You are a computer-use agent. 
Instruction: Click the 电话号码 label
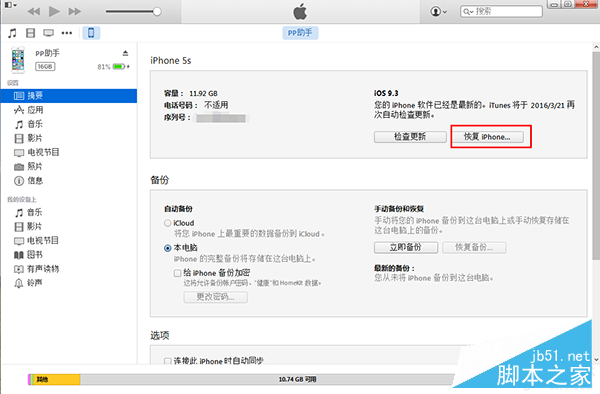[x=181, y=105]
